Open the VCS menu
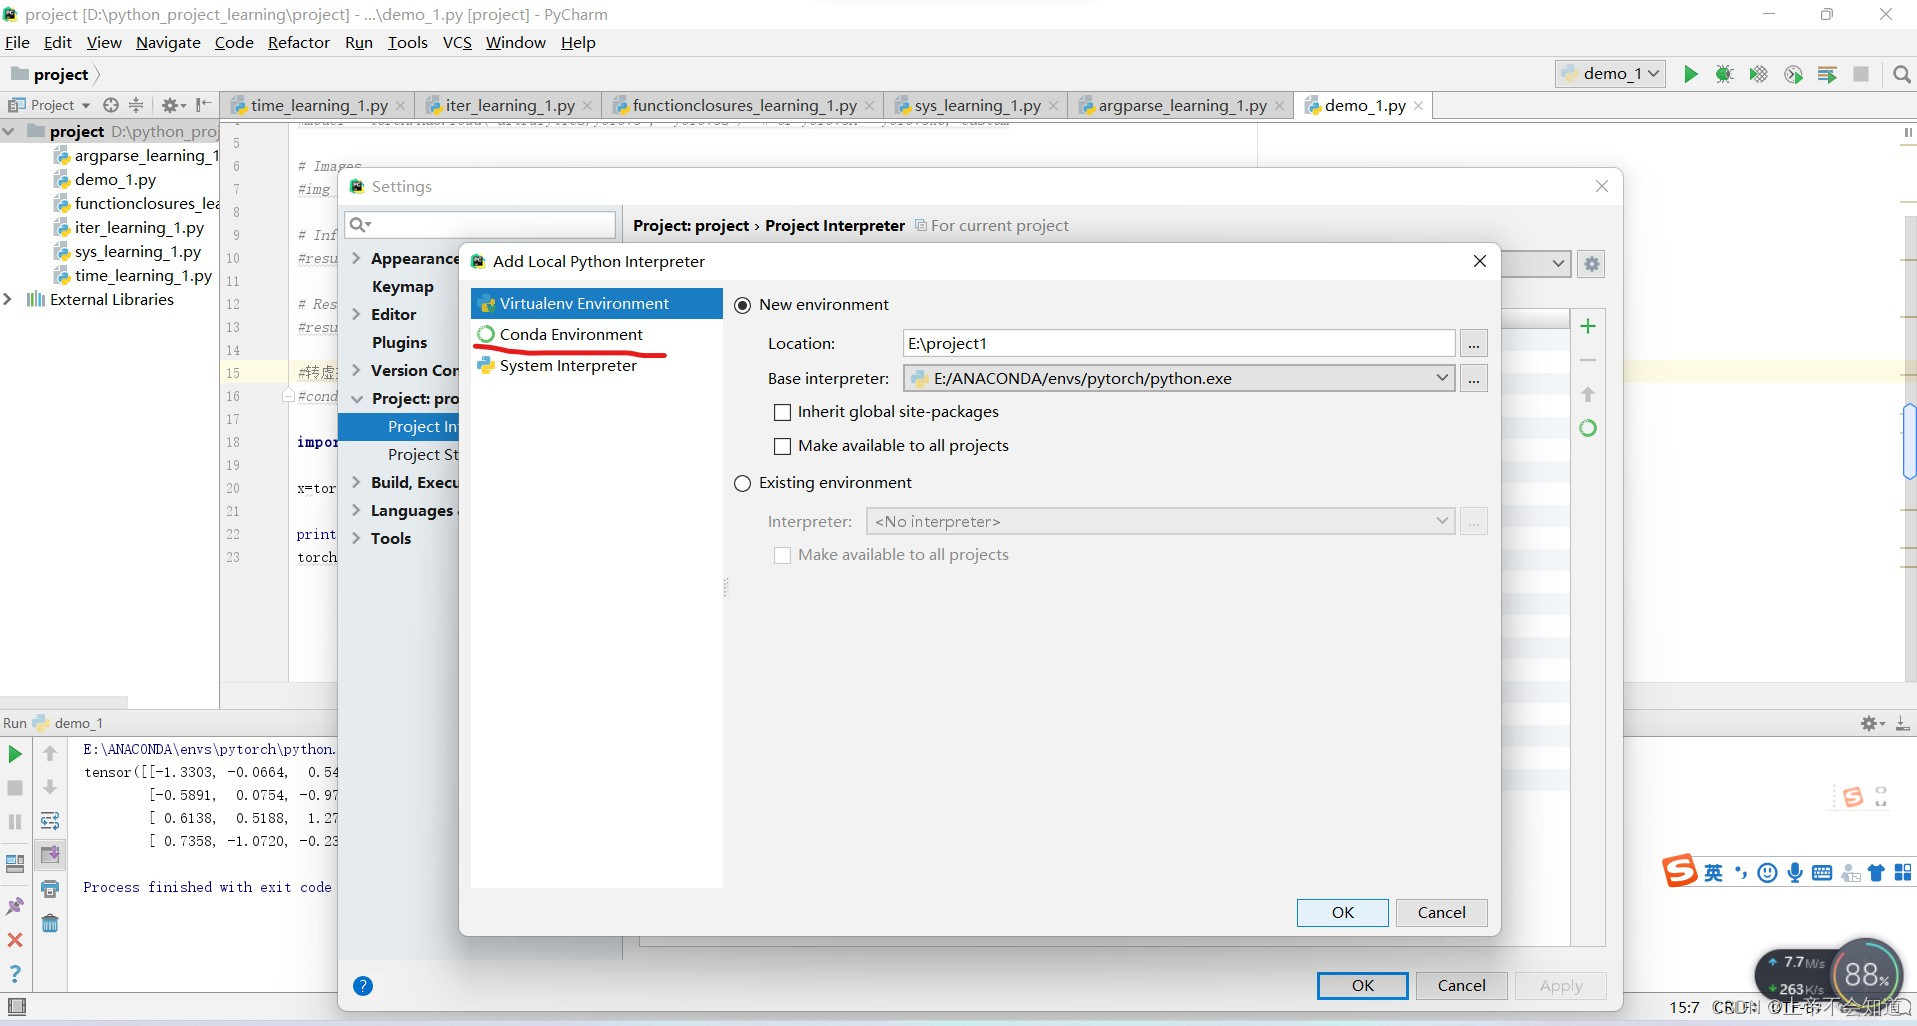 pos(457,42)
